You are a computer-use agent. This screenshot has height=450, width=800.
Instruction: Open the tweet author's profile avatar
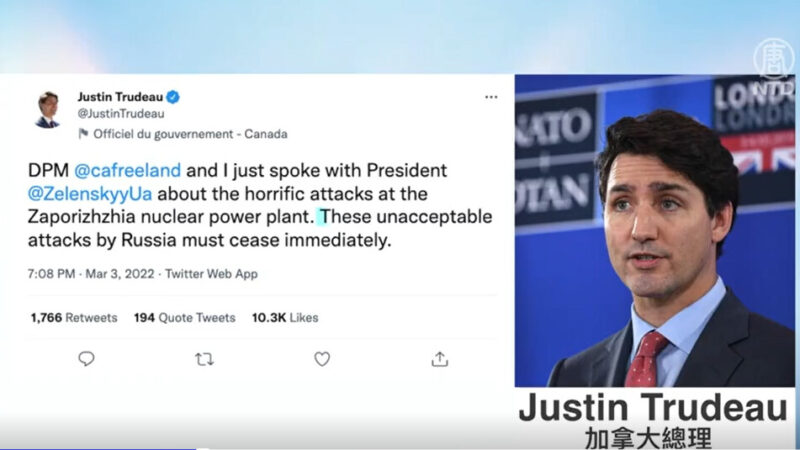[48, 109]
